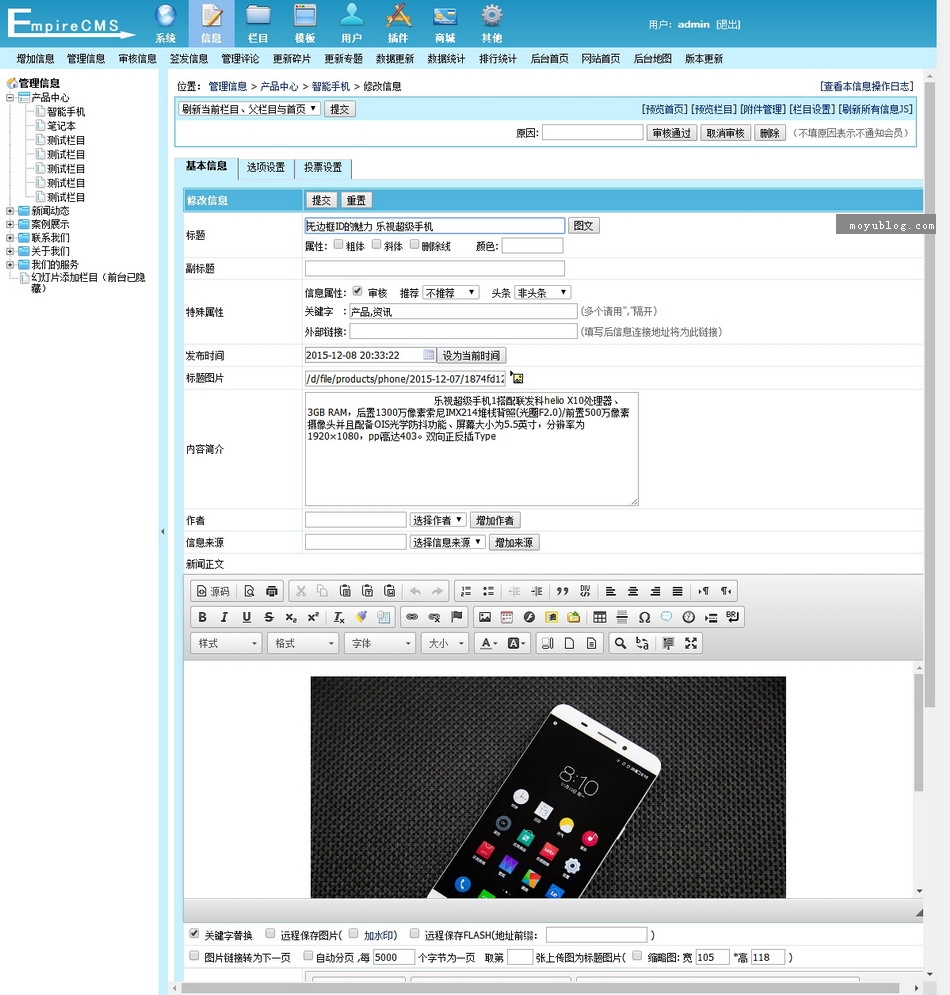Enable 远程保存FLASH checkbox
This screenshot has width=950, height=995.
coord(414,933)
